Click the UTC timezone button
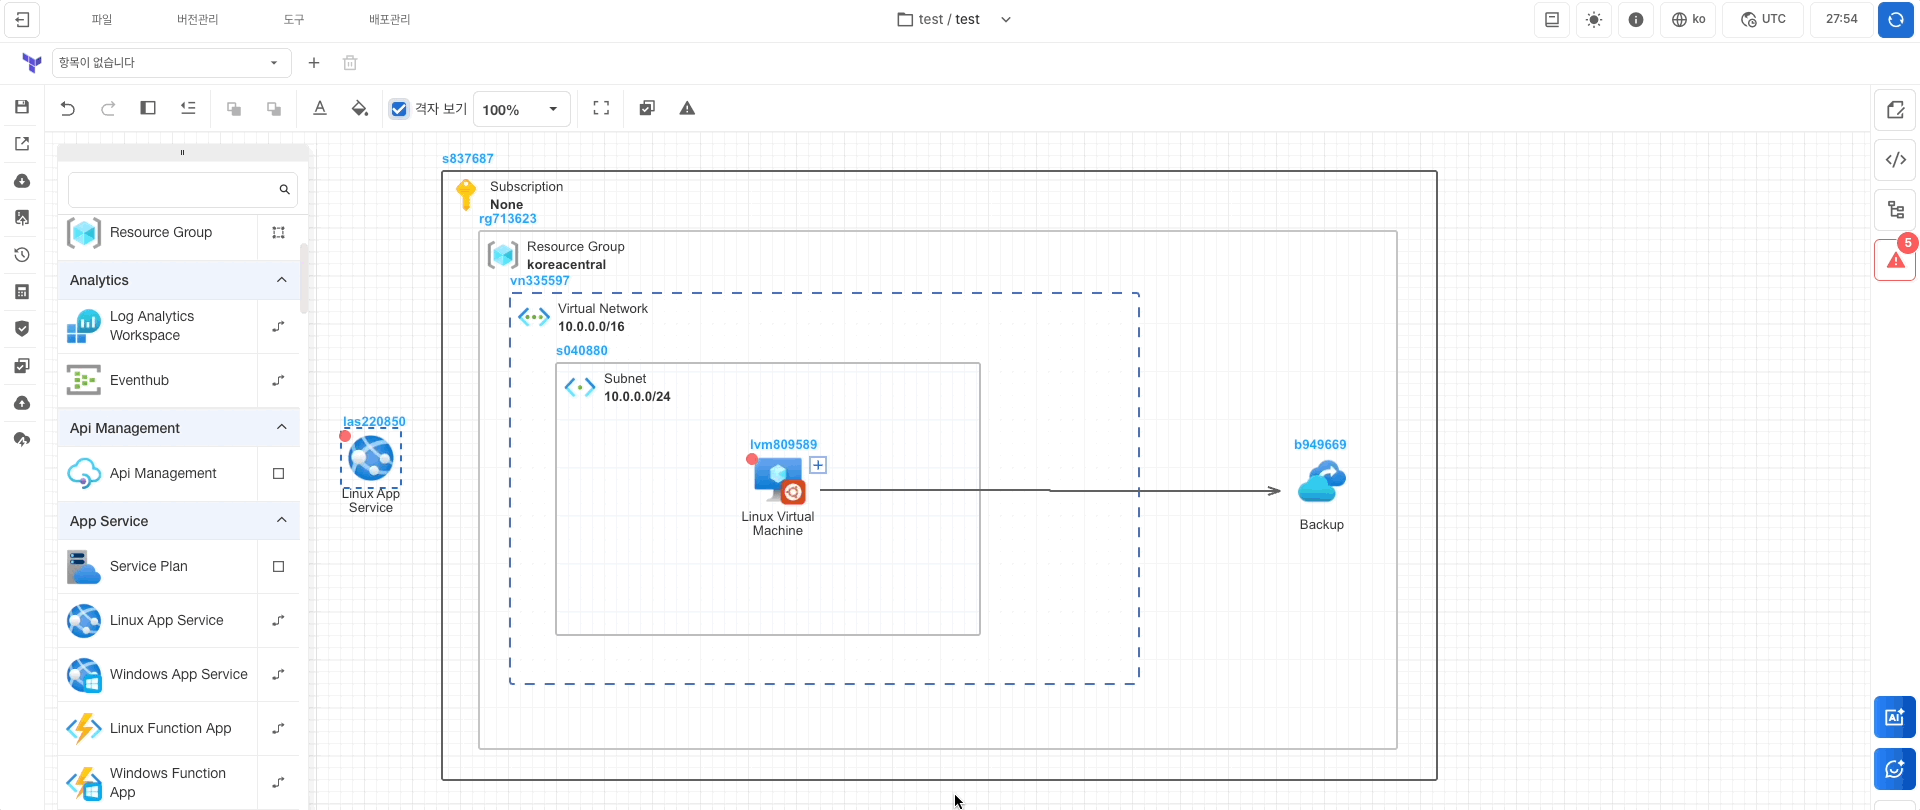1920x810 pixels. tap(1763, 20)
